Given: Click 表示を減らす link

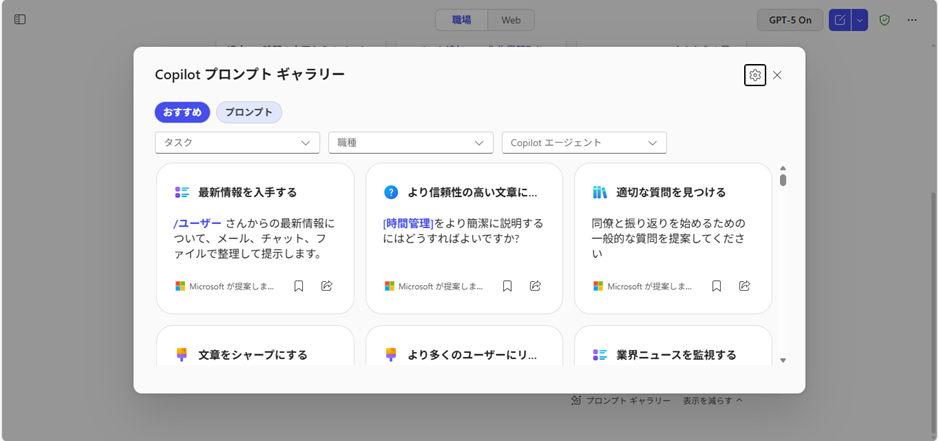Looking at the screenshot, I should click(x=713, y=401).
